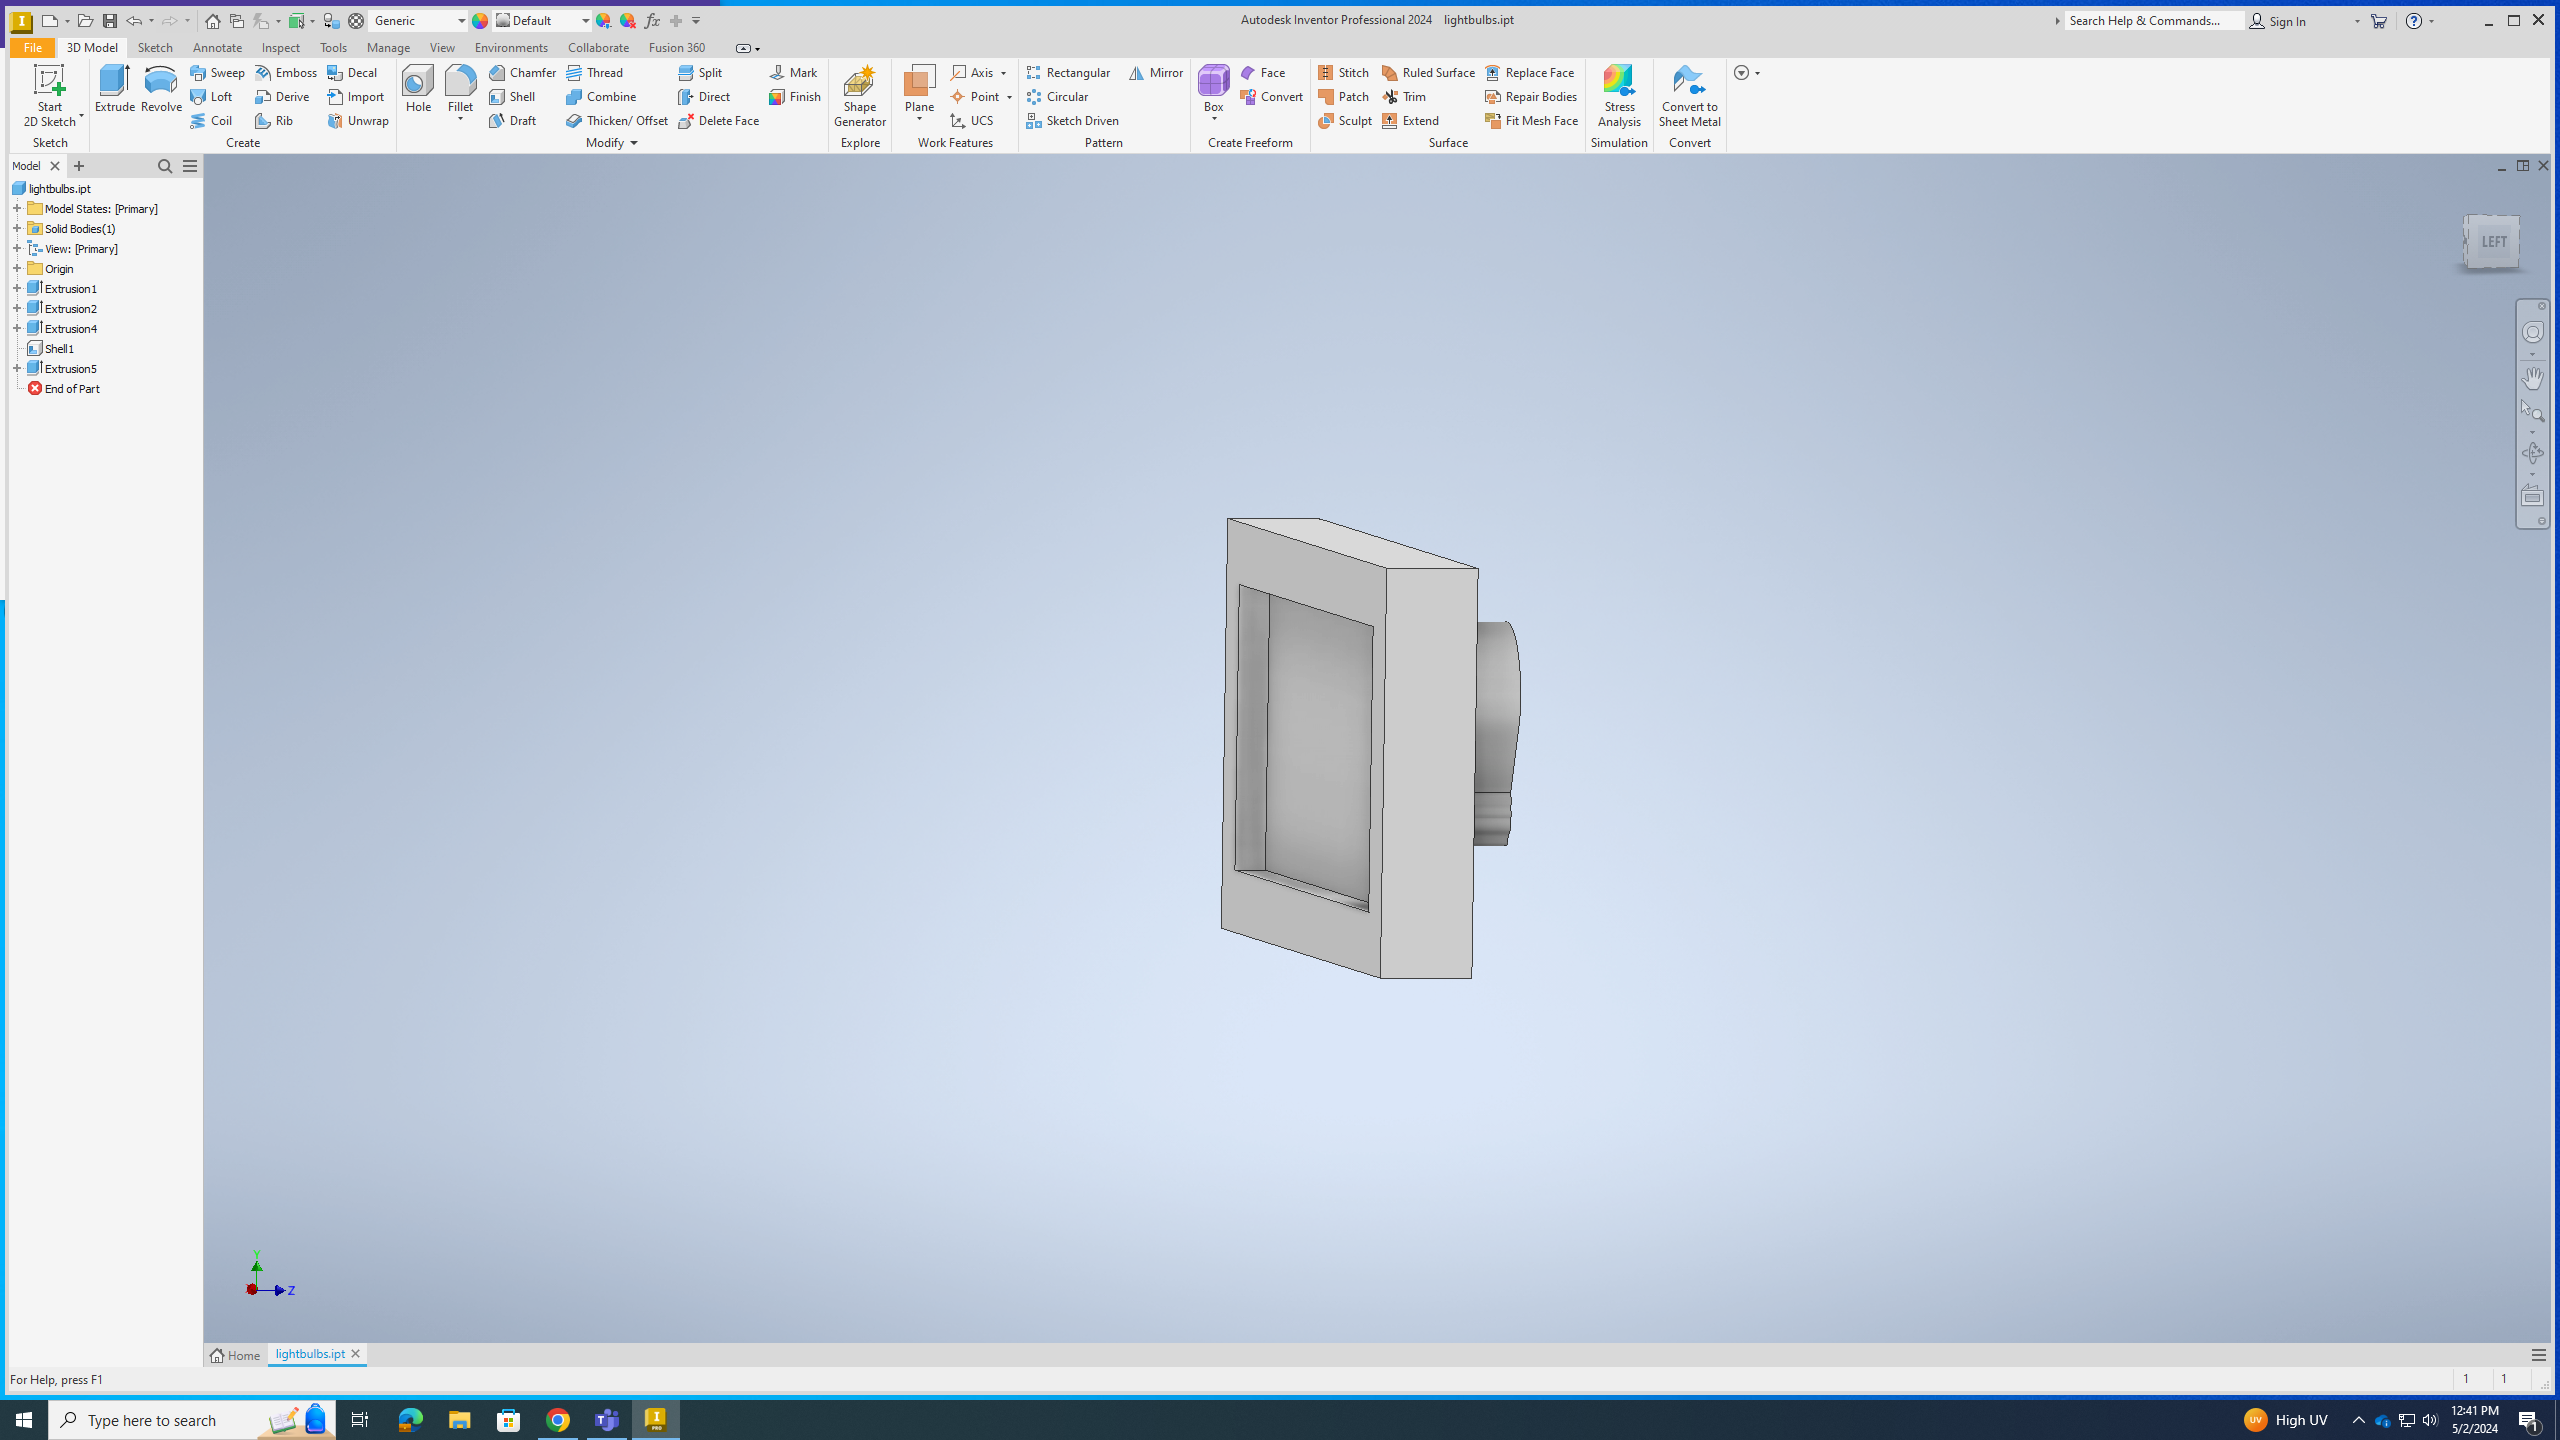Click Convert to Sheet Metal
The height and width of the screenshot is (1440, 2560).
(1690, 97)
